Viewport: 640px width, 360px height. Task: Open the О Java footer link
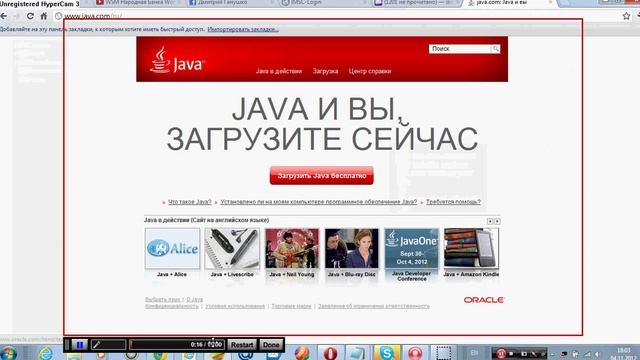coord(194,300)
